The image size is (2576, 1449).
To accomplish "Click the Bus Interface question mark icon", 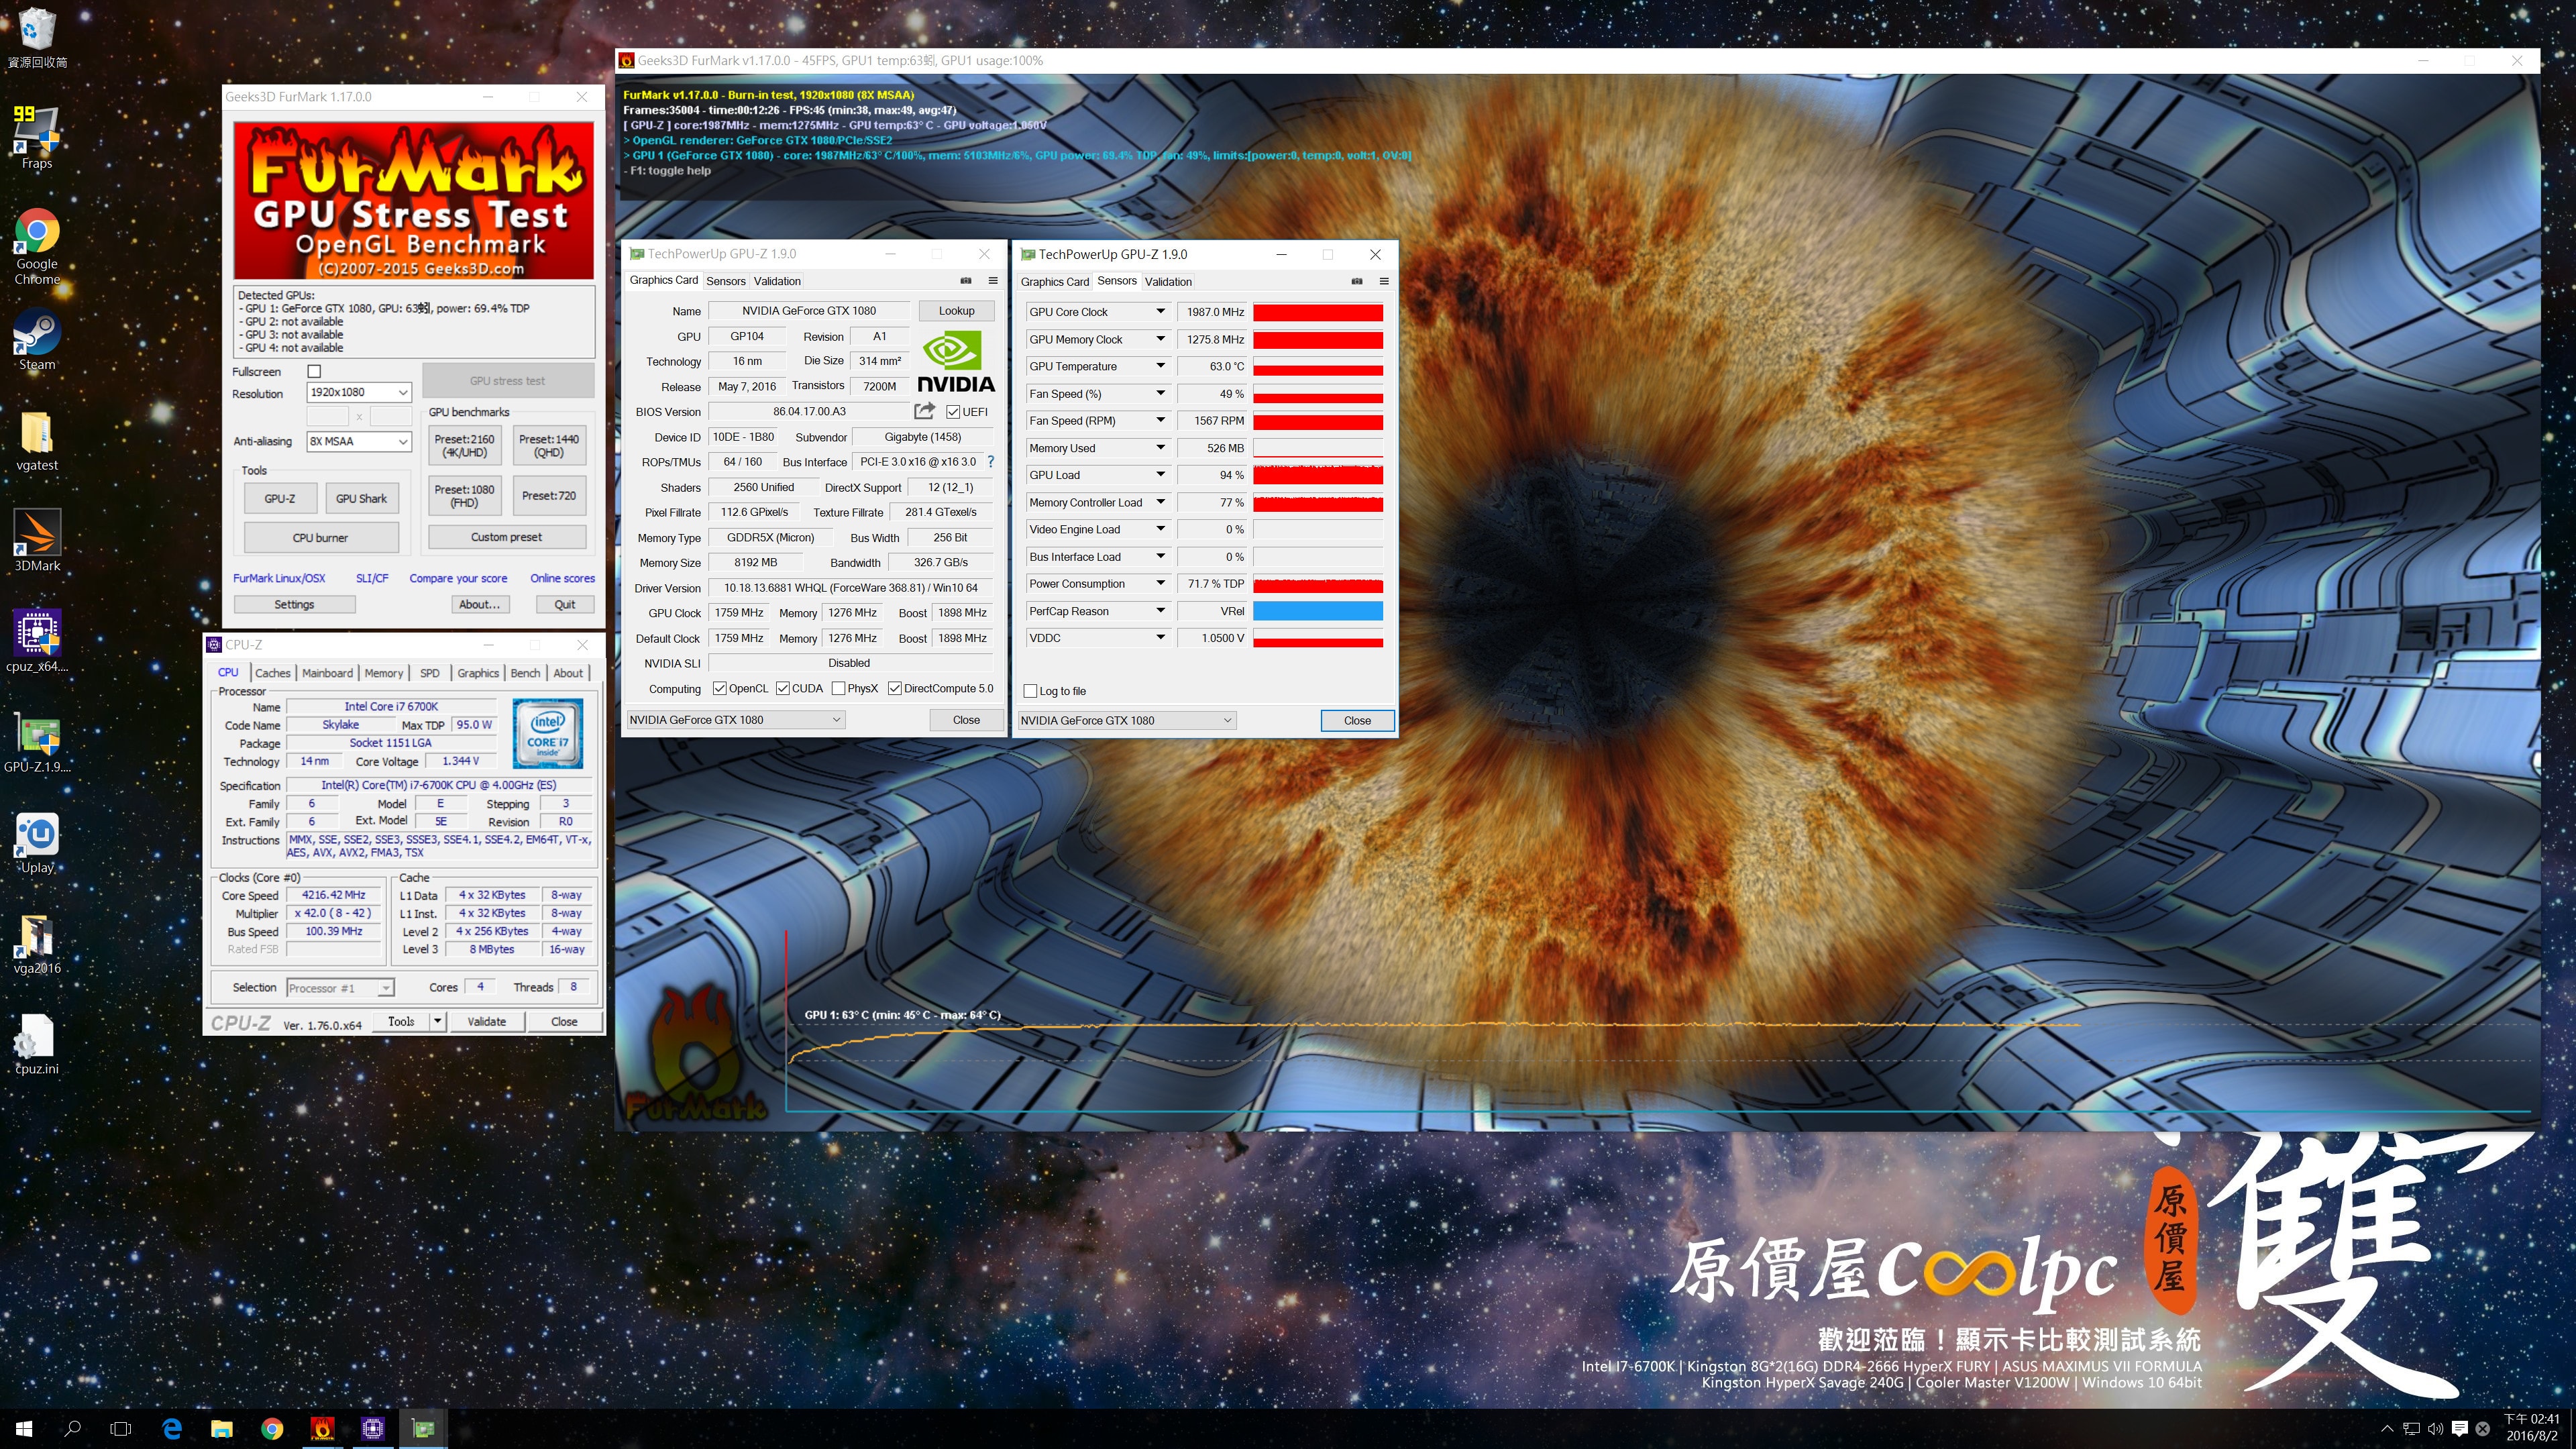I will point(990,462).
